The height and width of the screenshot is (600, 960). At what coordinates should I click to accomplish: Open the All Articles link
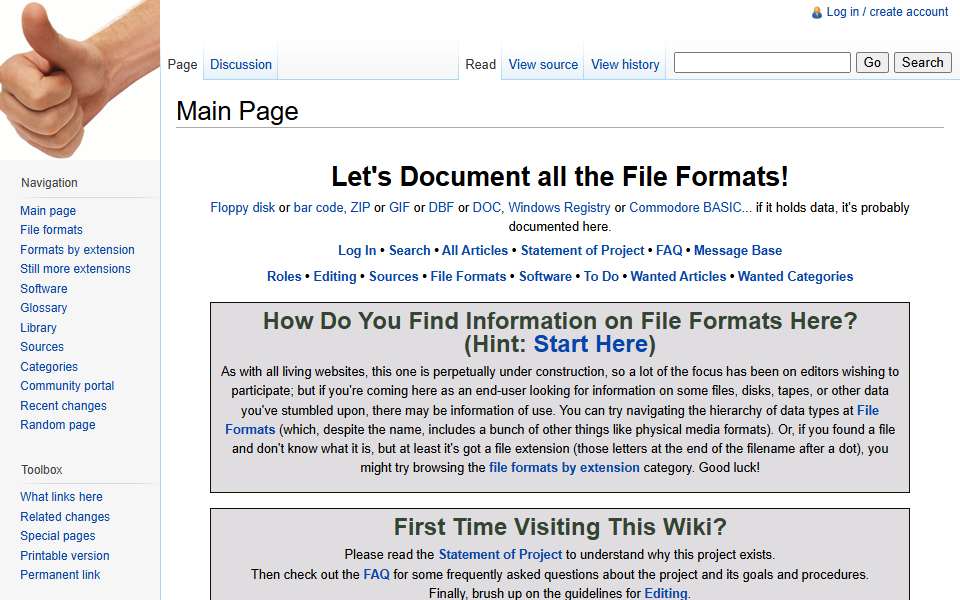475,250
